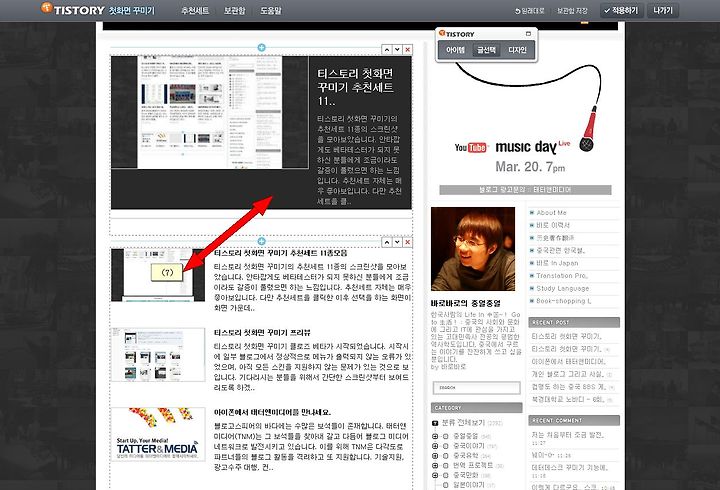This screenshot has height=490, width=720.
Task: Open the post 티스토리 첫화면 꾸미기 추천세트 11종모음
Action: (281, 253)
